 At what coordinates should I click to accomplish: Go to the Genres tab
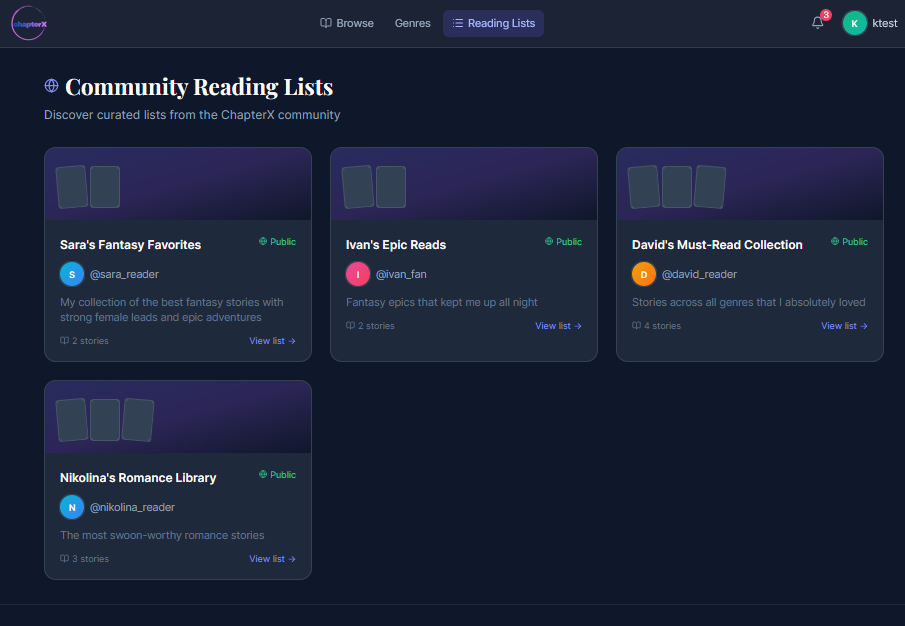click(x=413, y=23)
